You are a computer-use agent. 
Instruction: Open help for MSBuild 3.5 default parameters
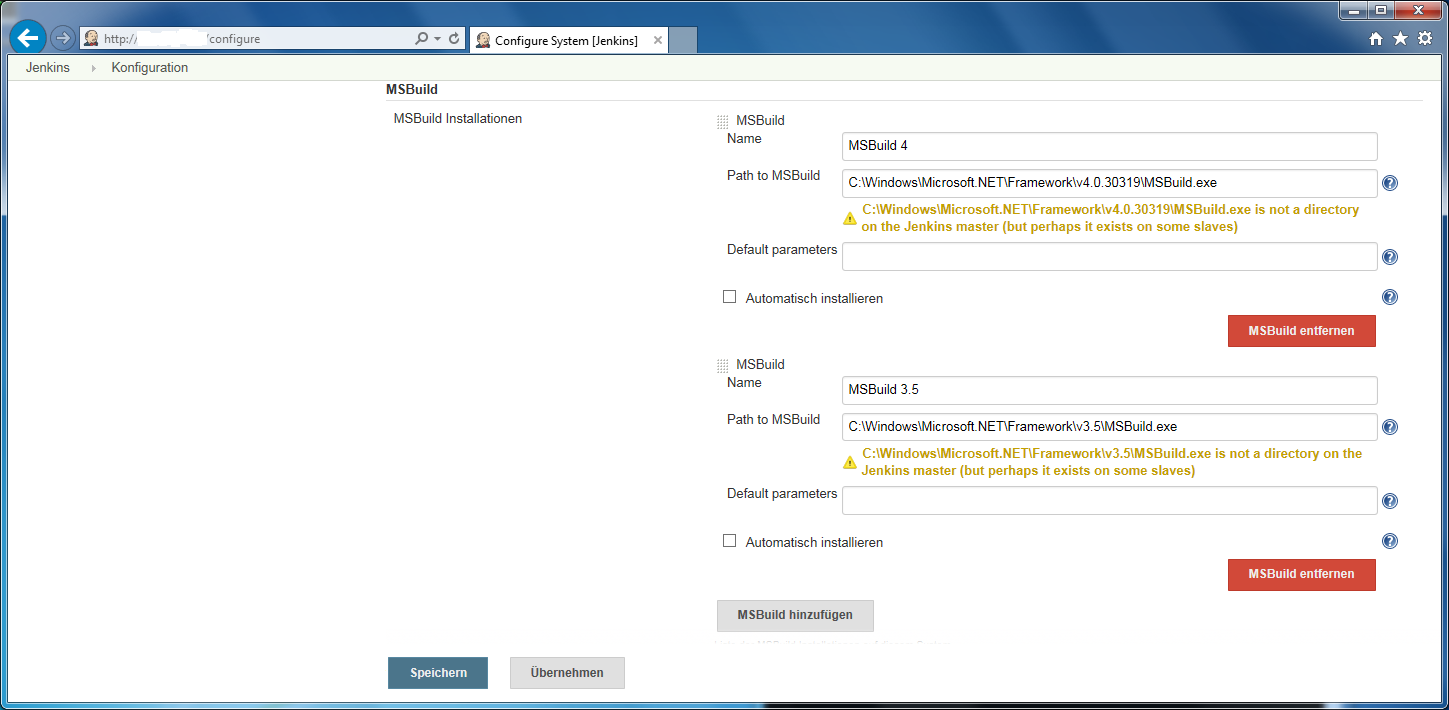tap(1389, 502)
